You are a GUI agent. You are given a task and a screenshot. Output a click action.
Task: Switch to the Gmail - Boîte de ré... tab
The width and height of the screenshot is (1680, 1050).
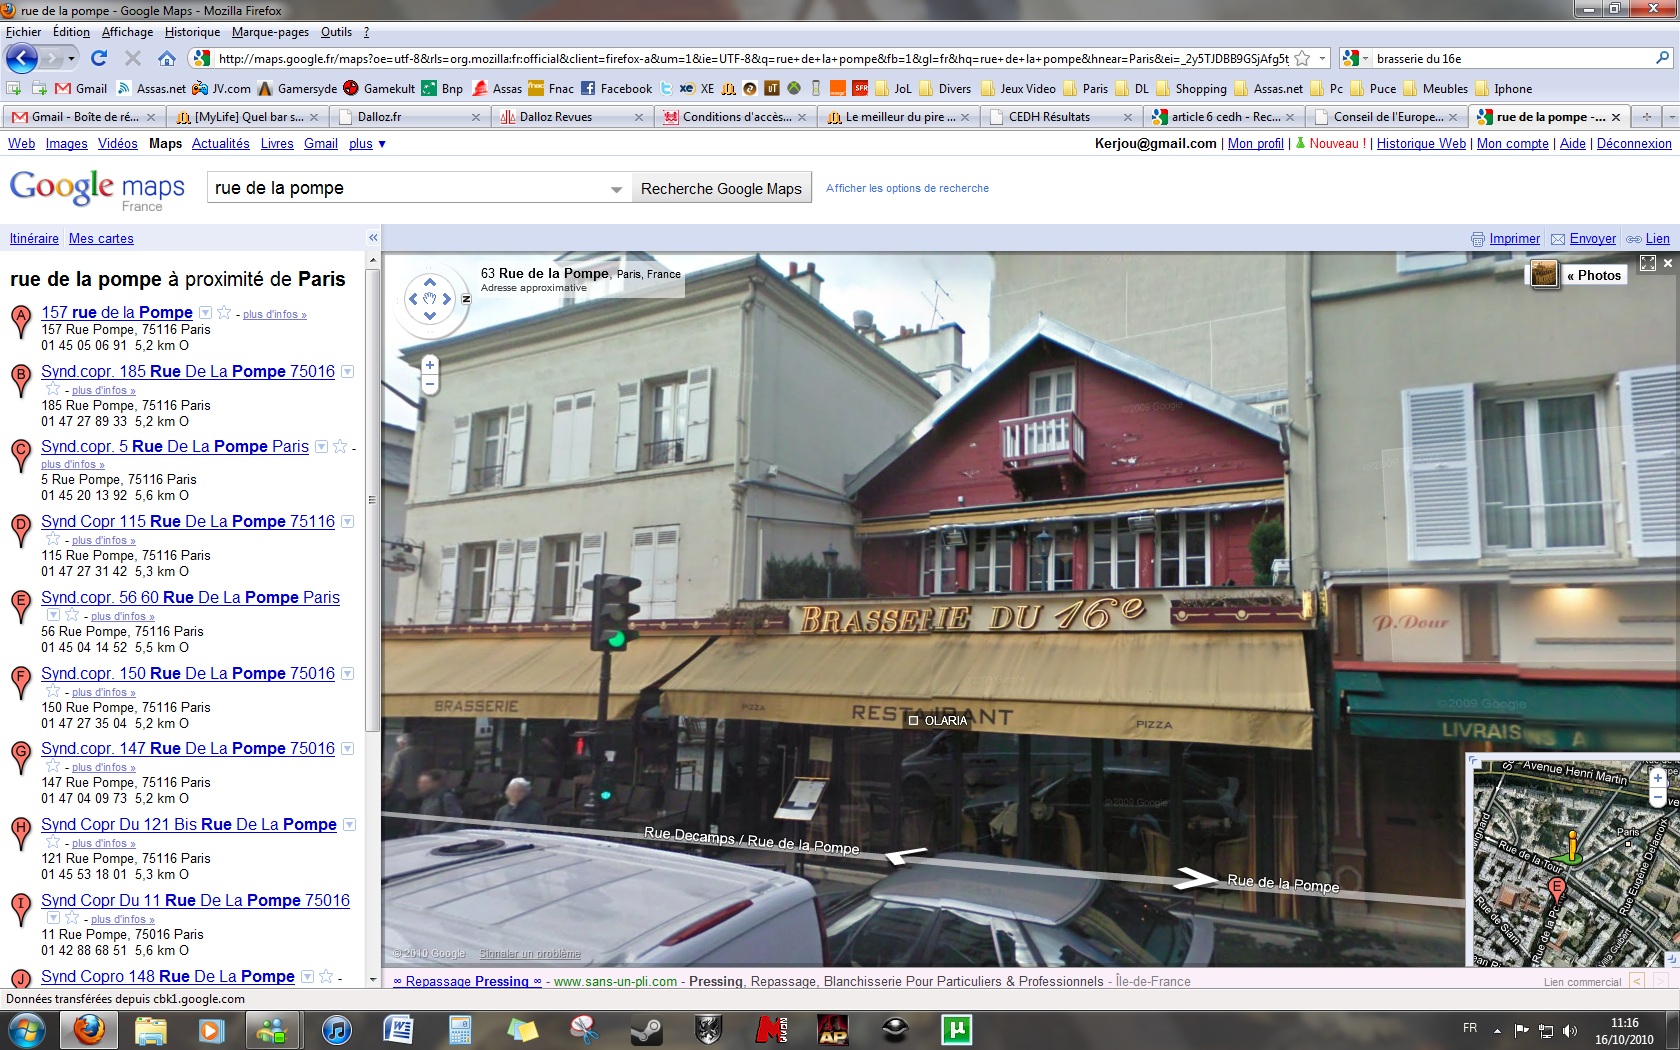pos(84,117)
